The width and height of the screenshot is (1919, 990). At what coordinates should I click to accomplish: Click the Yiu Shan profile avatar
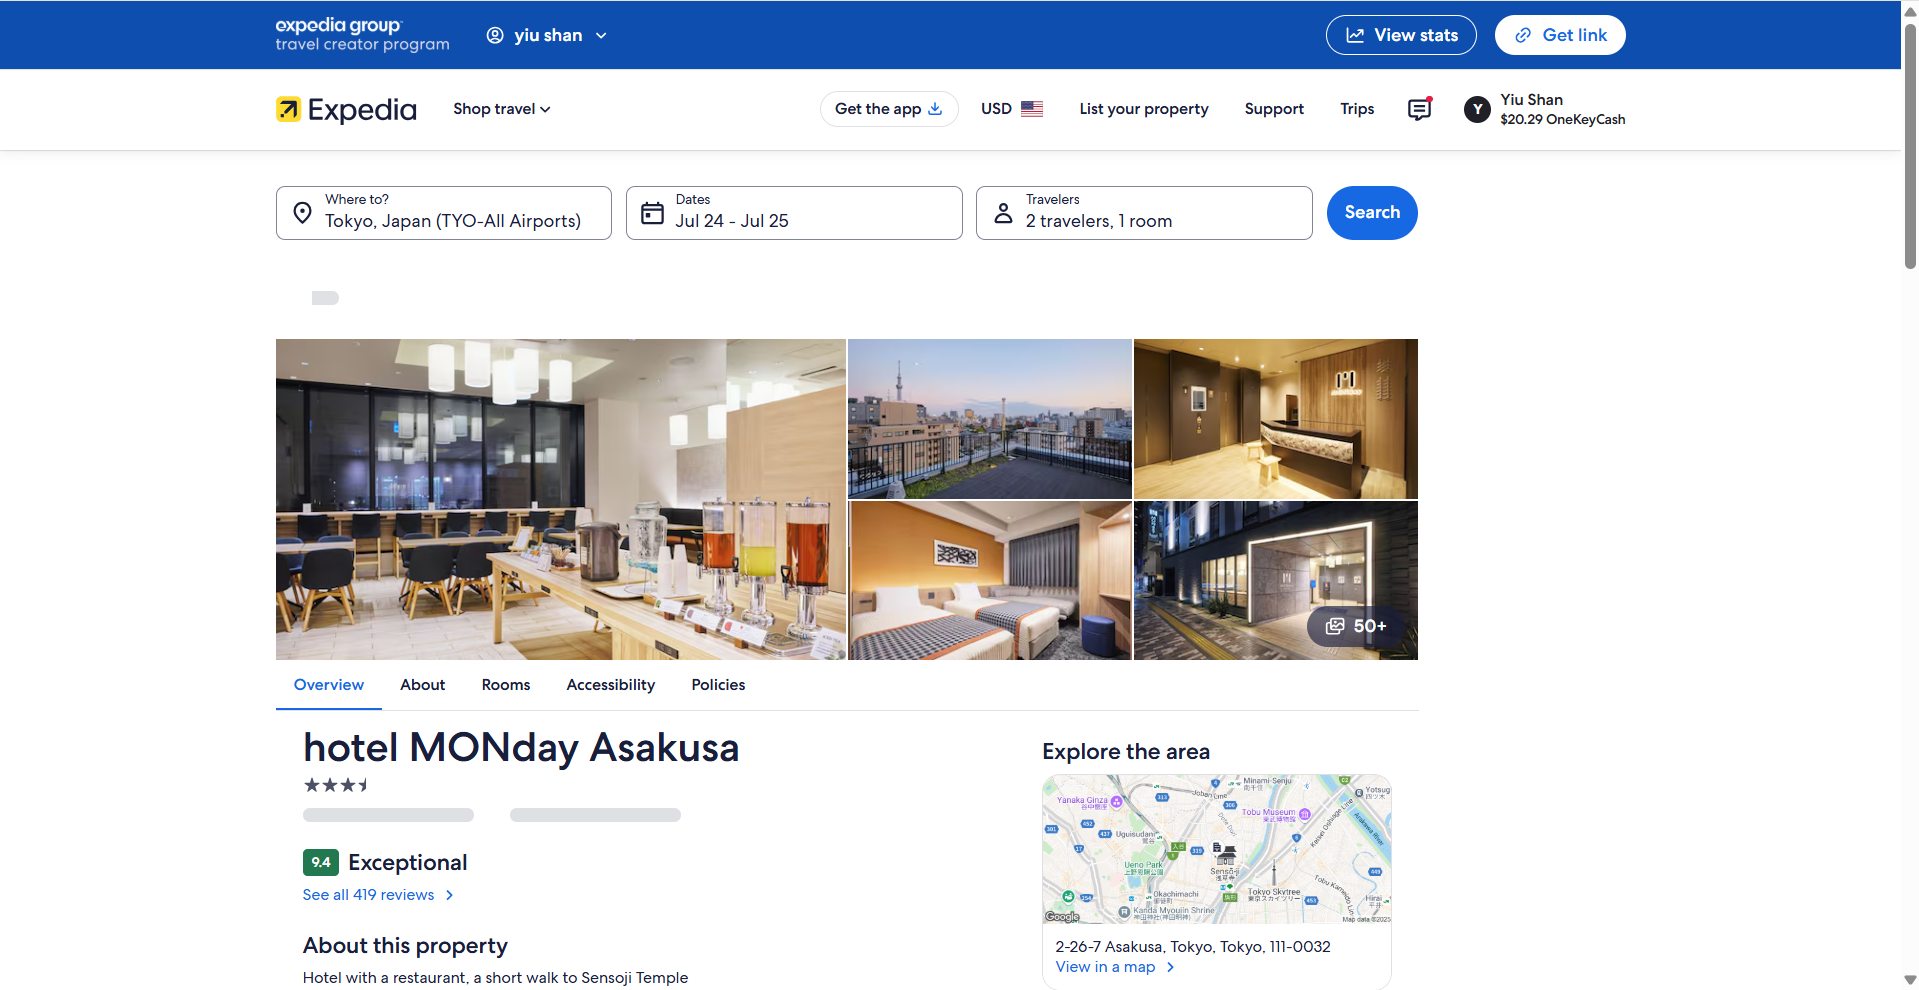tap(1477, 110)
